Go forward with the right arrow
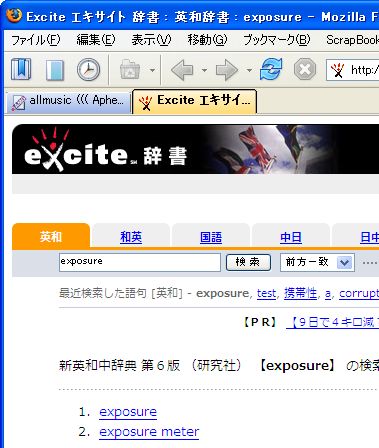Viewport: 379px width, 448px height. point(227,70)
